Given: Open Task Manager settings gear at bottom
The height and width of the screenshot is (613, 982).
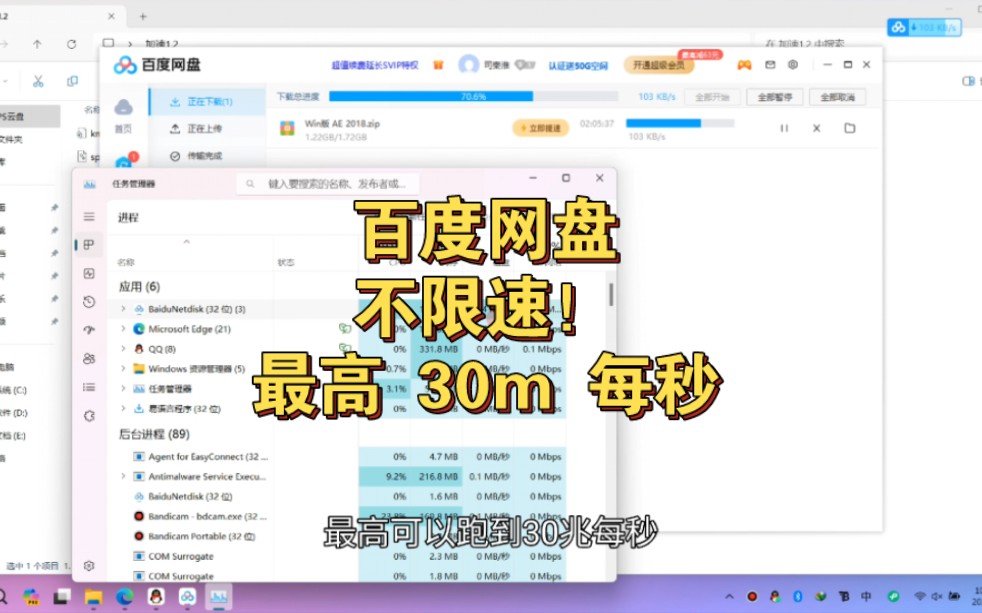Looking at the screenshot, I should point(89,565).
